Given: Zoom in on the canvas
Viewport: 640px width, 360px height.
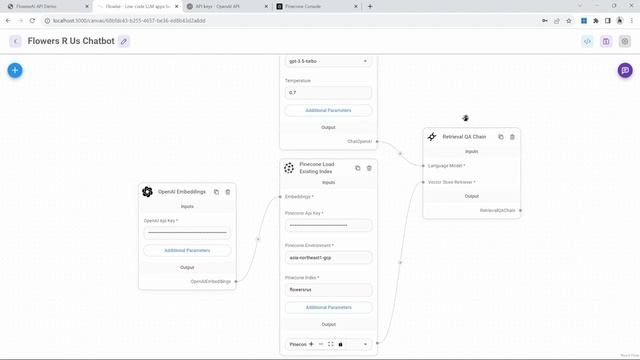Looking at the screenshot, I should tap(311, 344).
